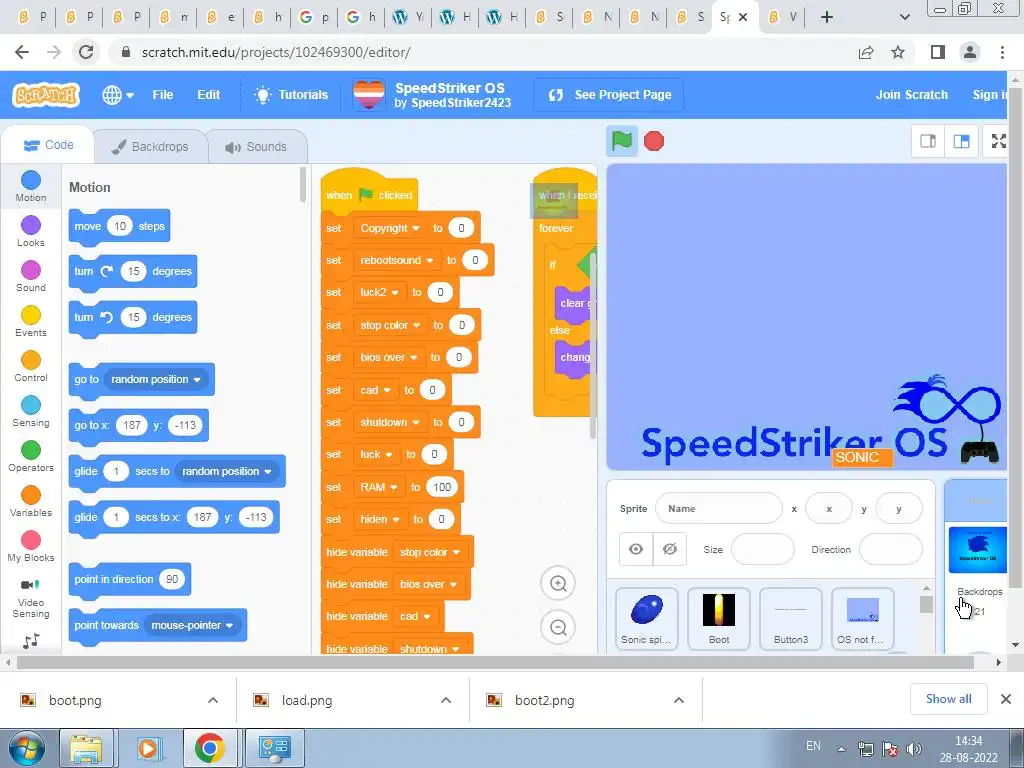Select the Looks block category

pyautogui.click(x=31, y=231)
